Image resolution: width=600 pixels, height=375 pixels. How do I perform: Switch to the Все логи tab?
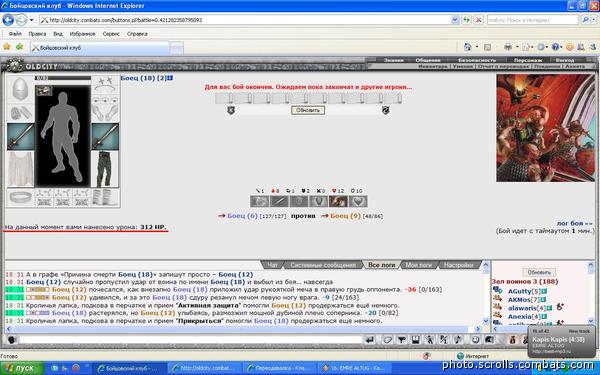coord(381,265)
